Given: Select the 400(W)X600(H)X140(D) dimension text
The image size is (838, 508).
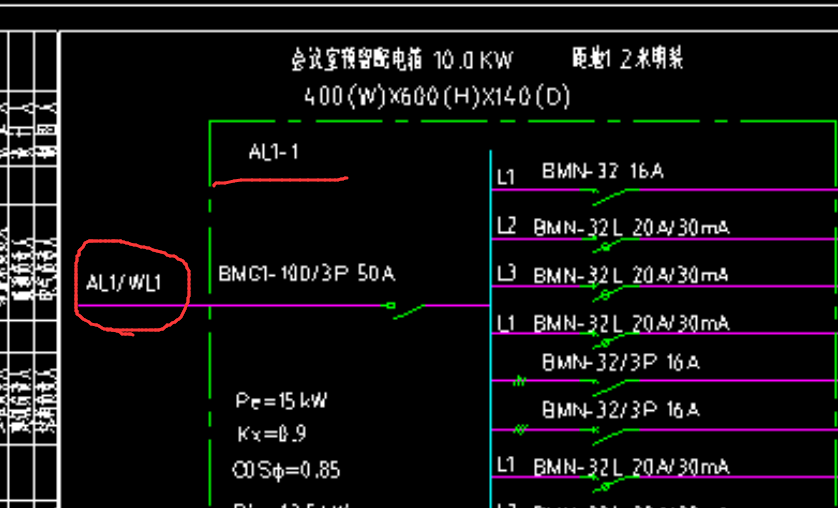Looking at the screenshot, I should tap(437, 97).
